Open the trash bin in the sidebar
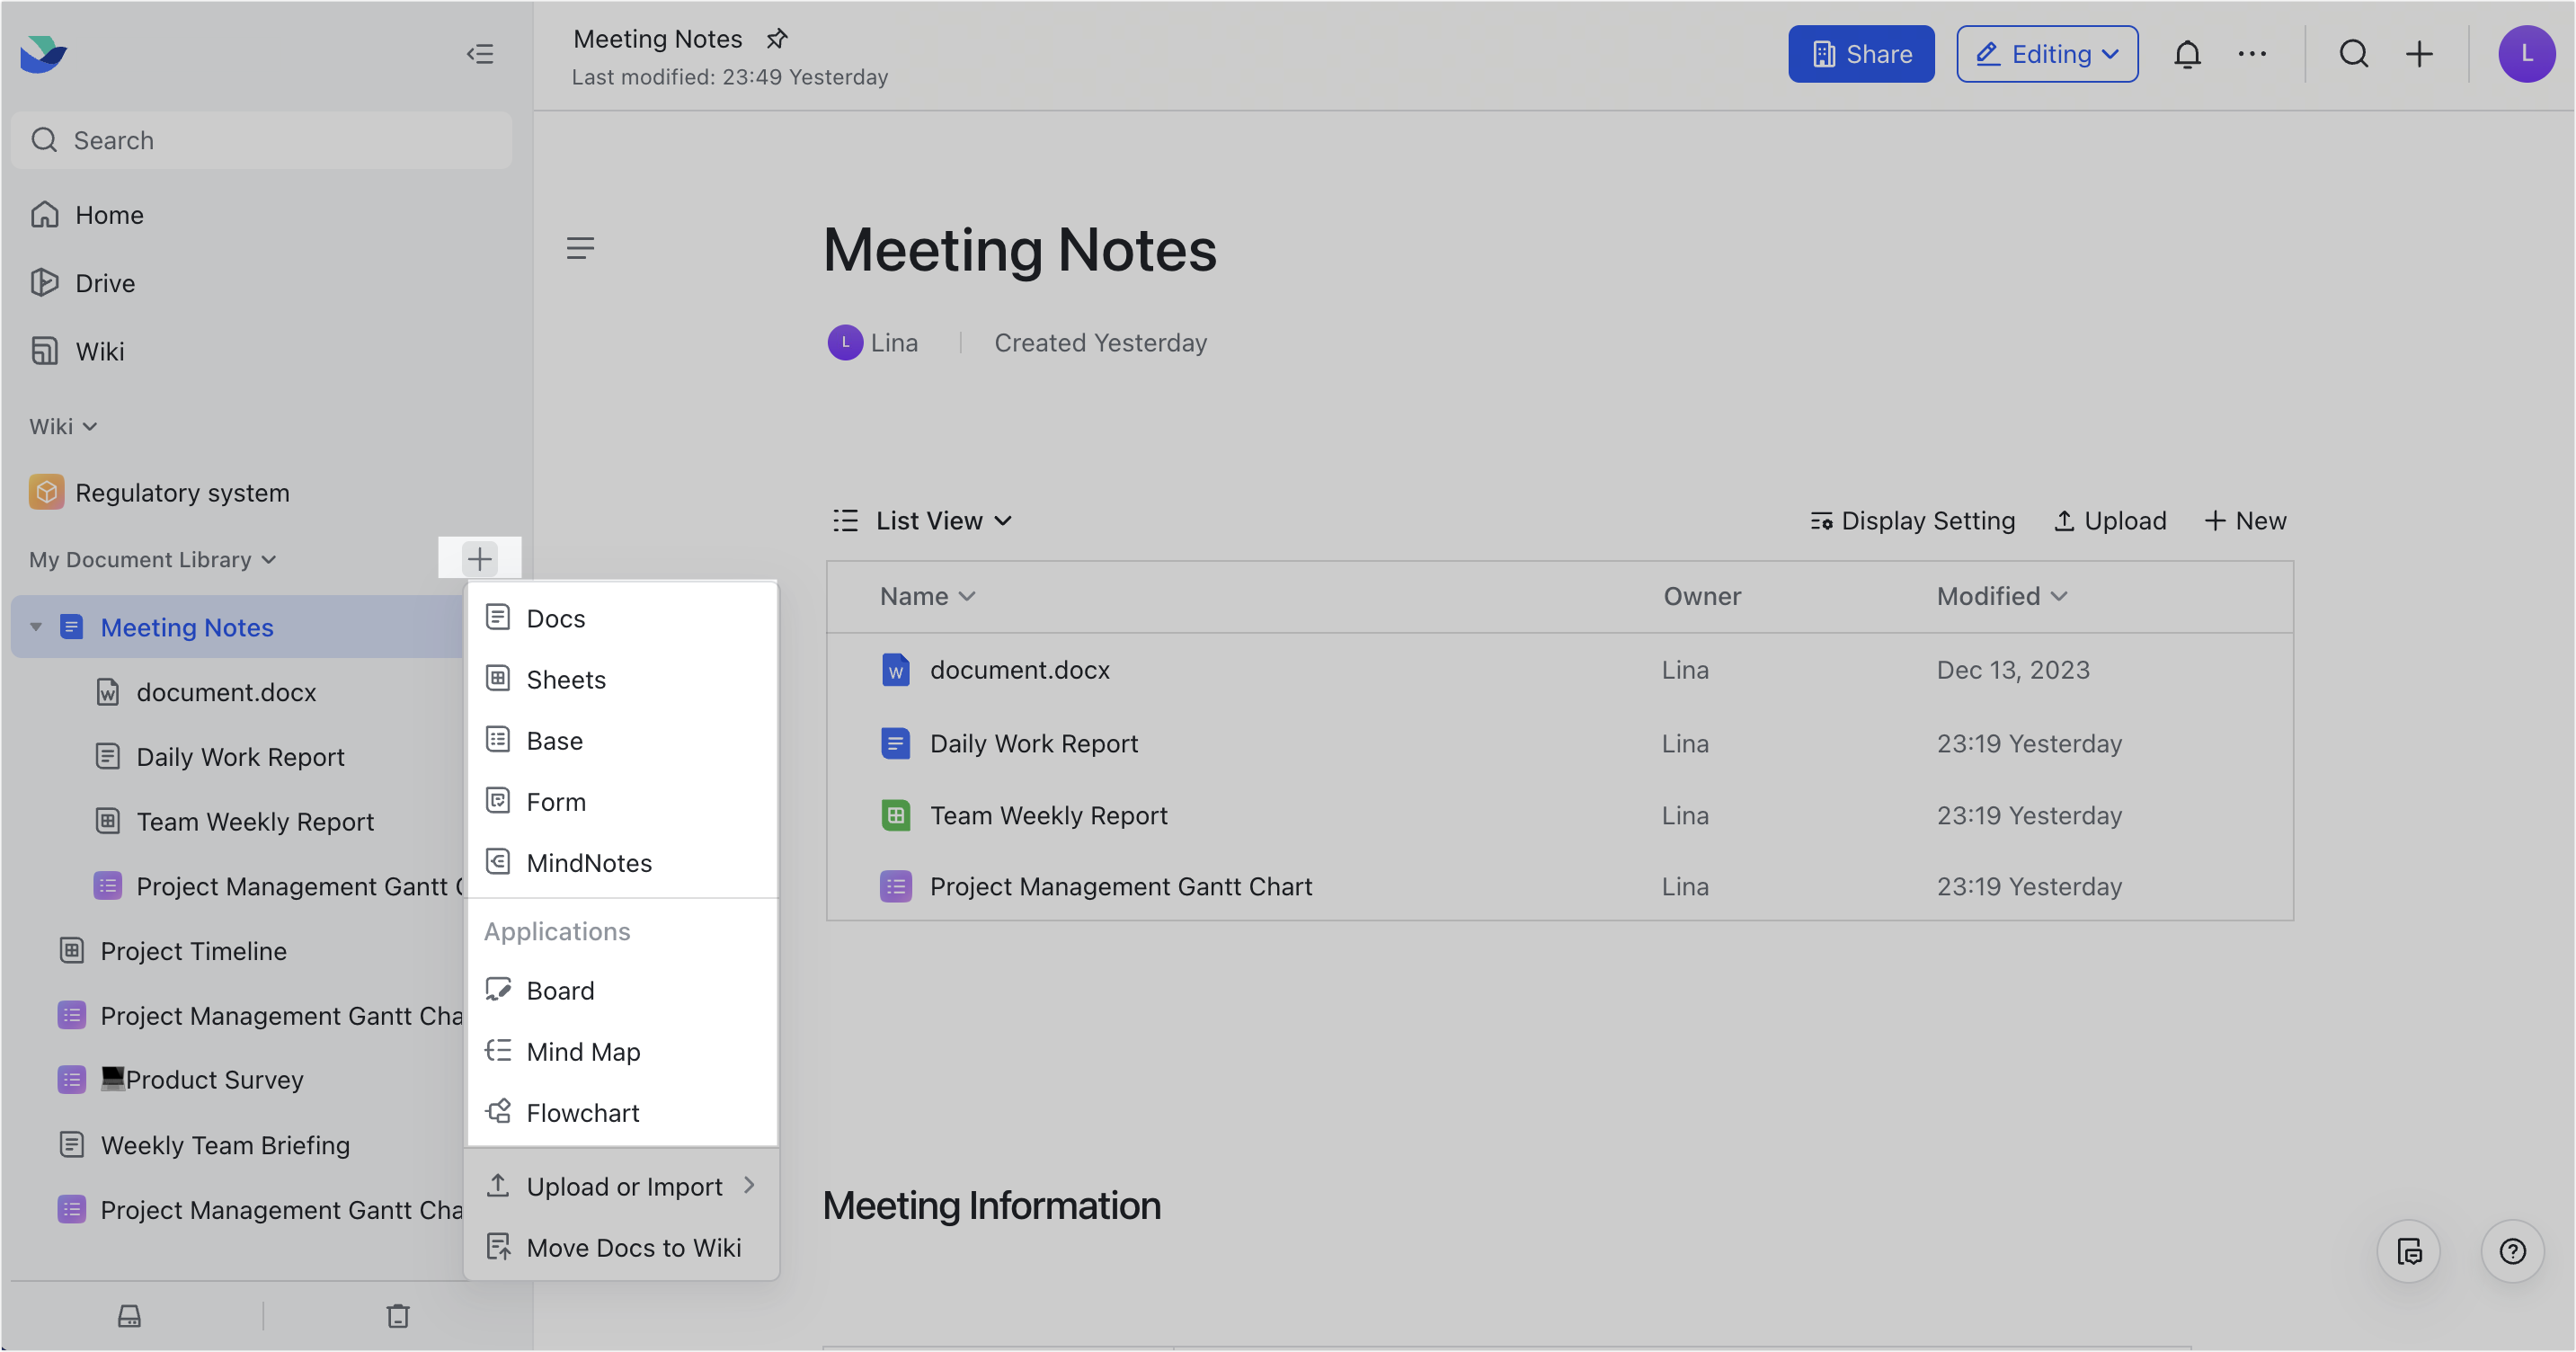The width and height of the screenshot is (2576, 1352). (398, 1316)
